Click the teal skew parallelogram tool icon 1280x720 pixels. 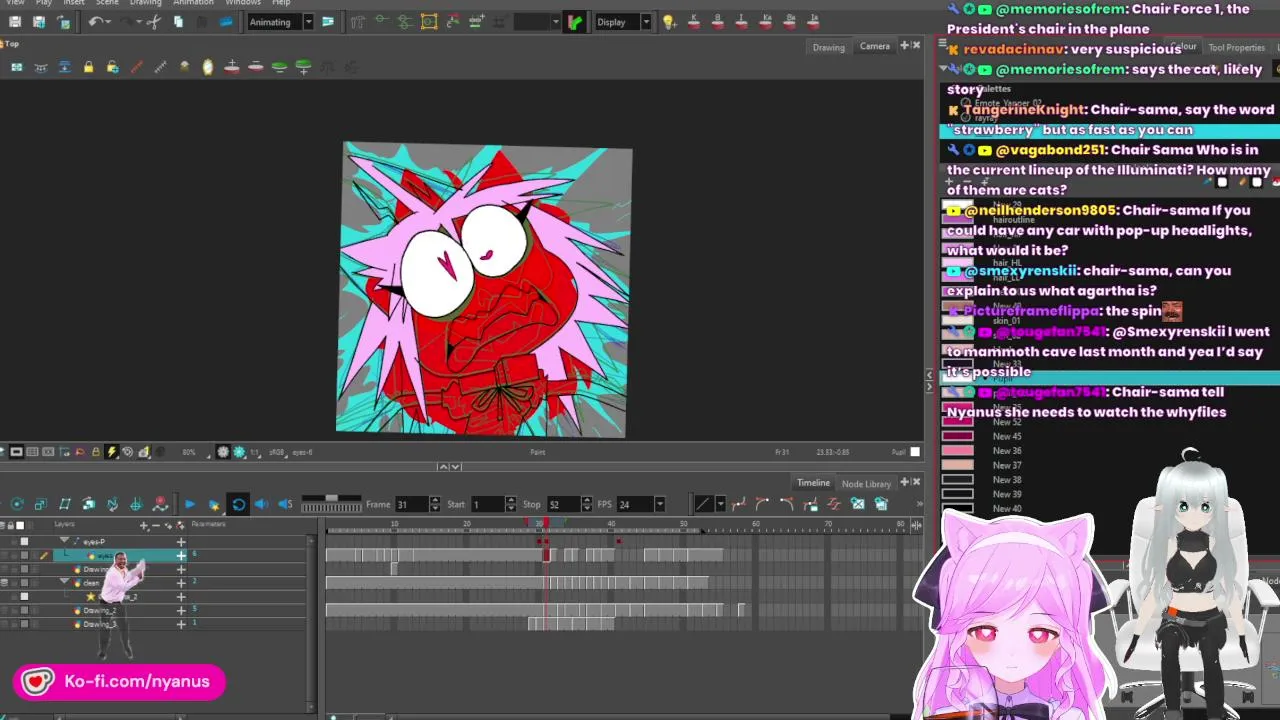(65, 504)
